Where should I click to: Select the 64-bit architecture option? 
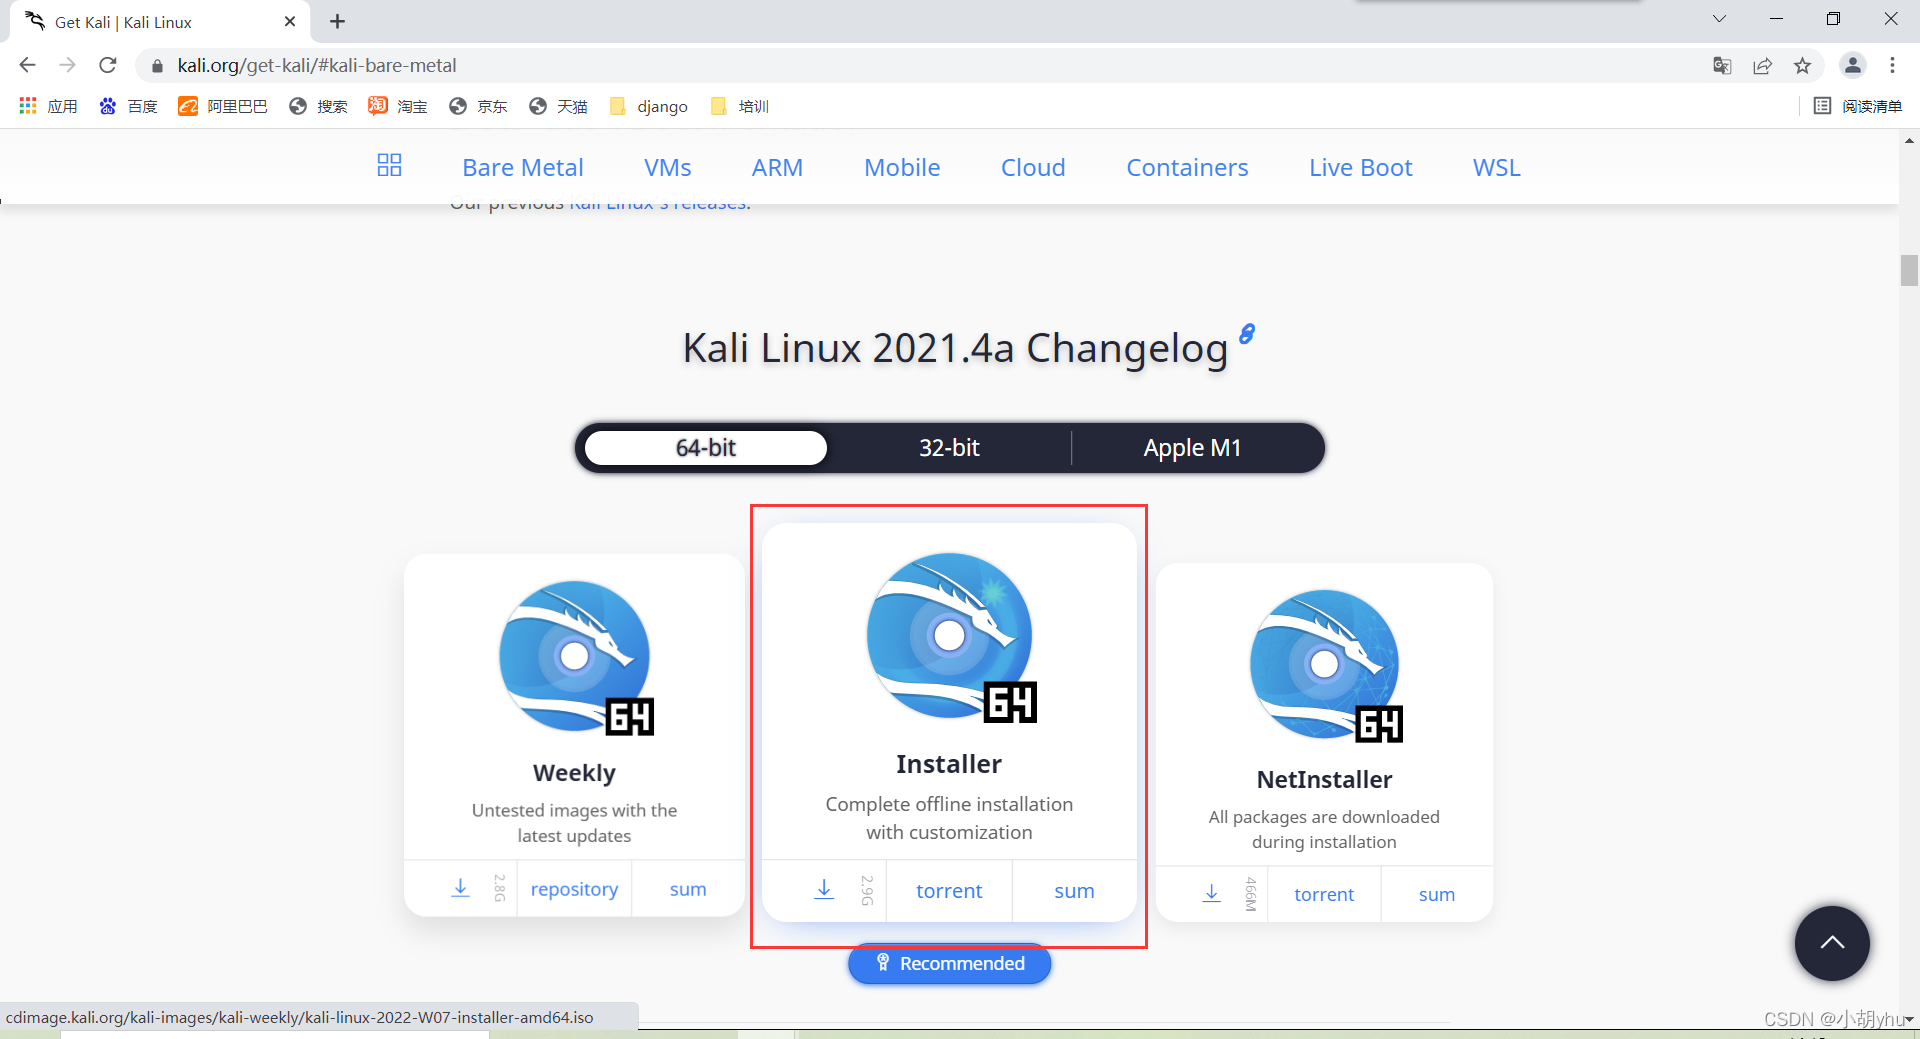click(x=706, y=448)
